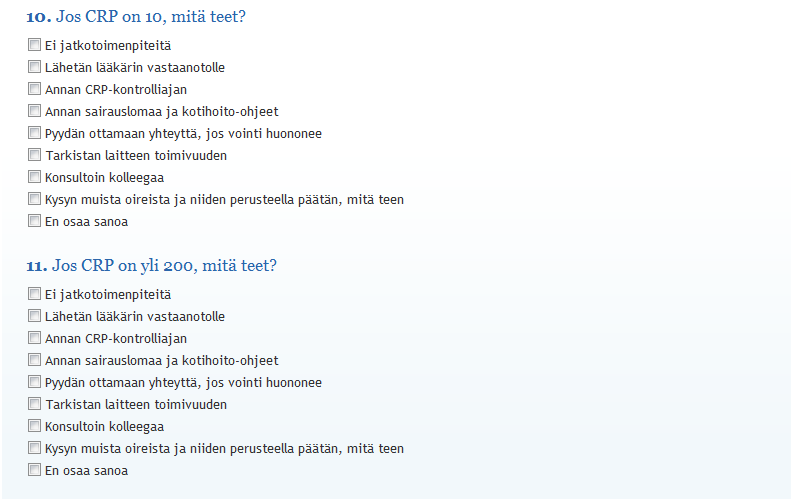Check 'Annan sairauslomaa ja kotihoito-ohjeet' in question 10
This screenshot has height=499, width=791.
(x=34, y=110)
